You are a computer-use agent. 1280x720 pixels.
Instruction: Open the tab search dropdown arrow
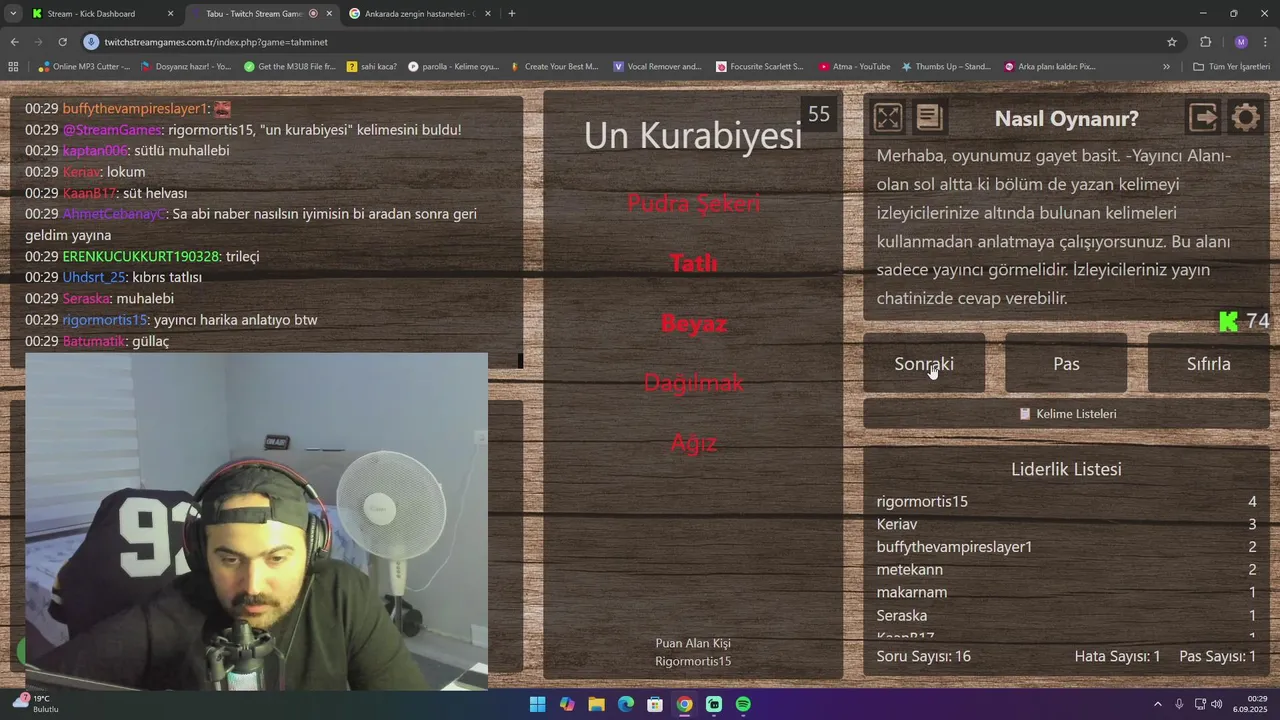[x=13, y=14]
